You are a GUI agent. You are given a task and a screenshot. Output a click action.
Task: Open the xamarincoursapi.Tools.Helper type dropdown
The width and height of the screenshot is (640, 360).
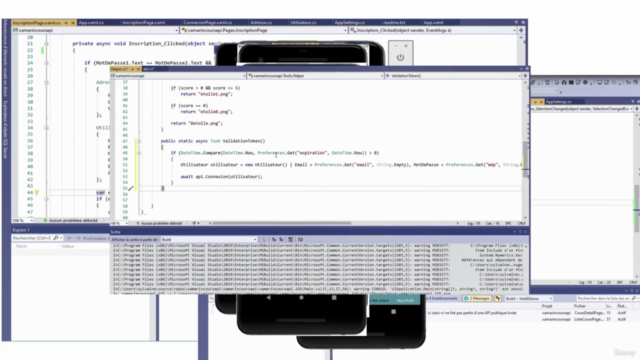coord(316,76)
